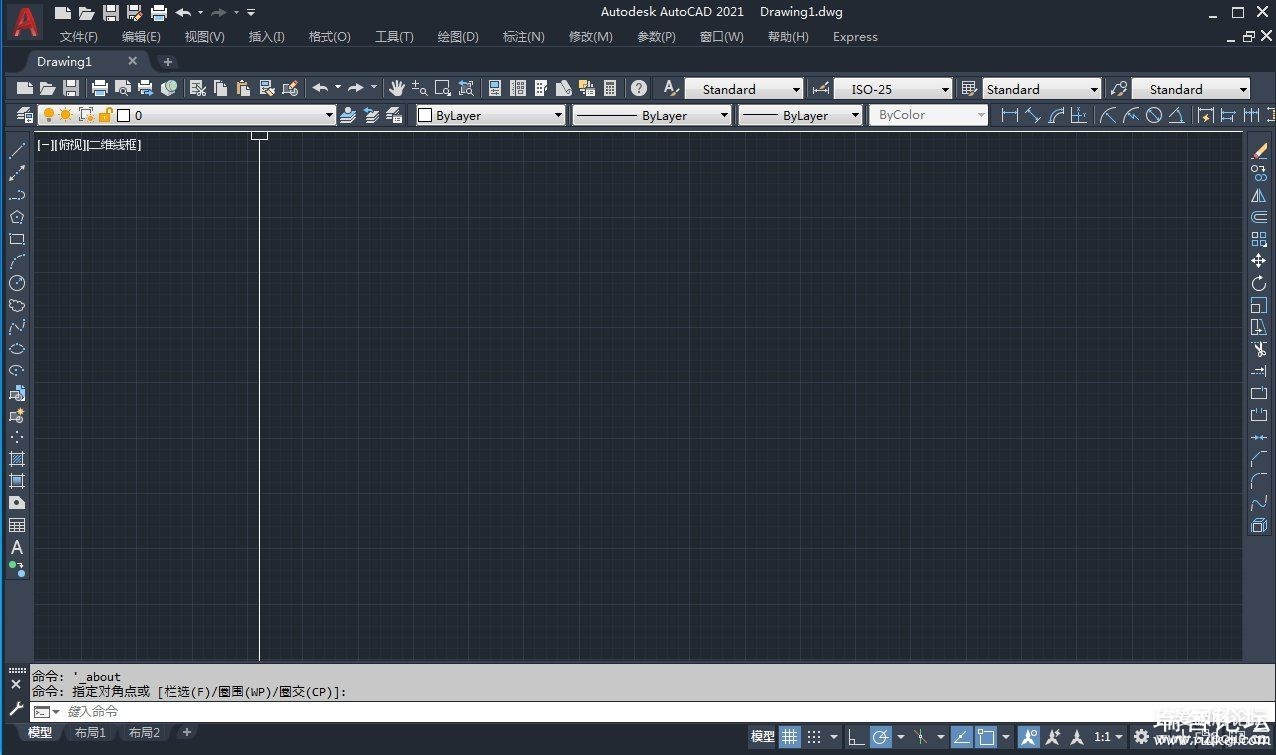The width and height of the screenshot is (1276, 755).
Task: Toggle auto-scale annotation in status bar
Action: [x=1053, y=737]
